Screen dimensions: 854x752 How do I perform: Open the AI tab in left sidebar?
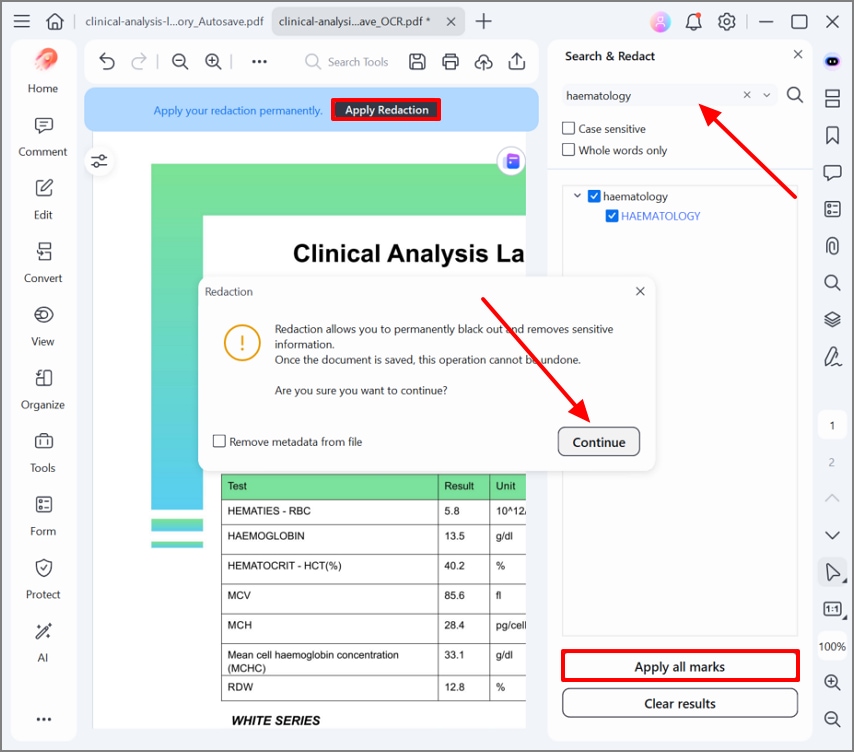(43, 643)
